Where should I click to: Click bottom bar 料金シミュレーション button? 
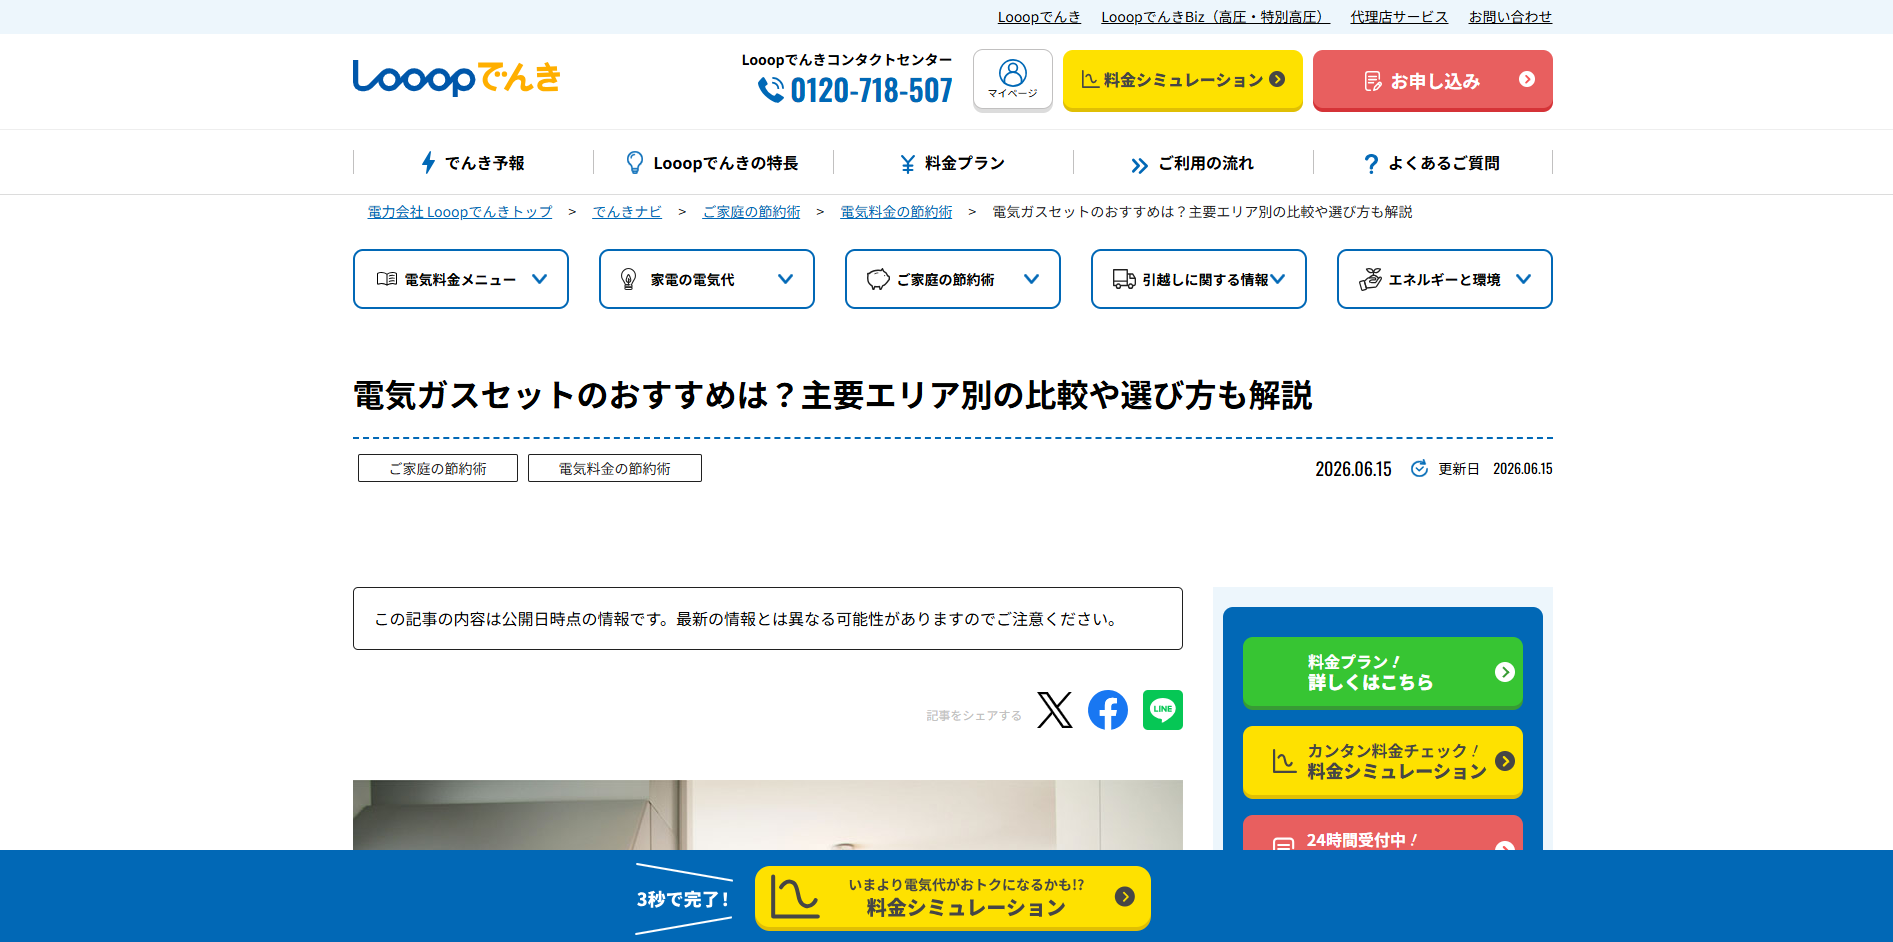coord(952,898)
